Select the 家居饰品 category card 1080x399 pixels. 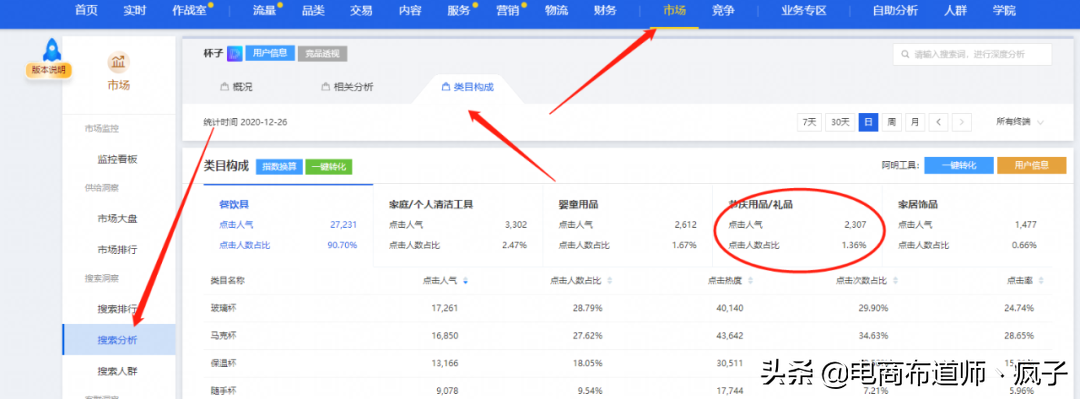click(x=967, y=225)
